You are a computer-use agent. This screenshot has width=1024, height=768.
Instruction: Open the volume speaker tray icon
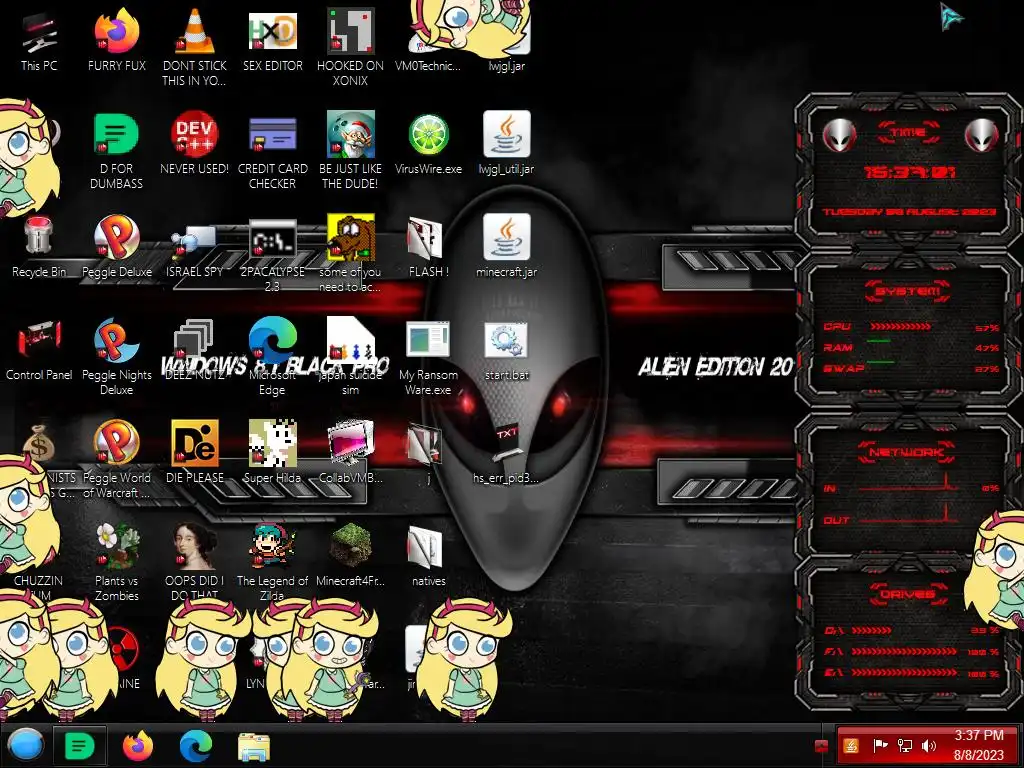coord(929,745)
